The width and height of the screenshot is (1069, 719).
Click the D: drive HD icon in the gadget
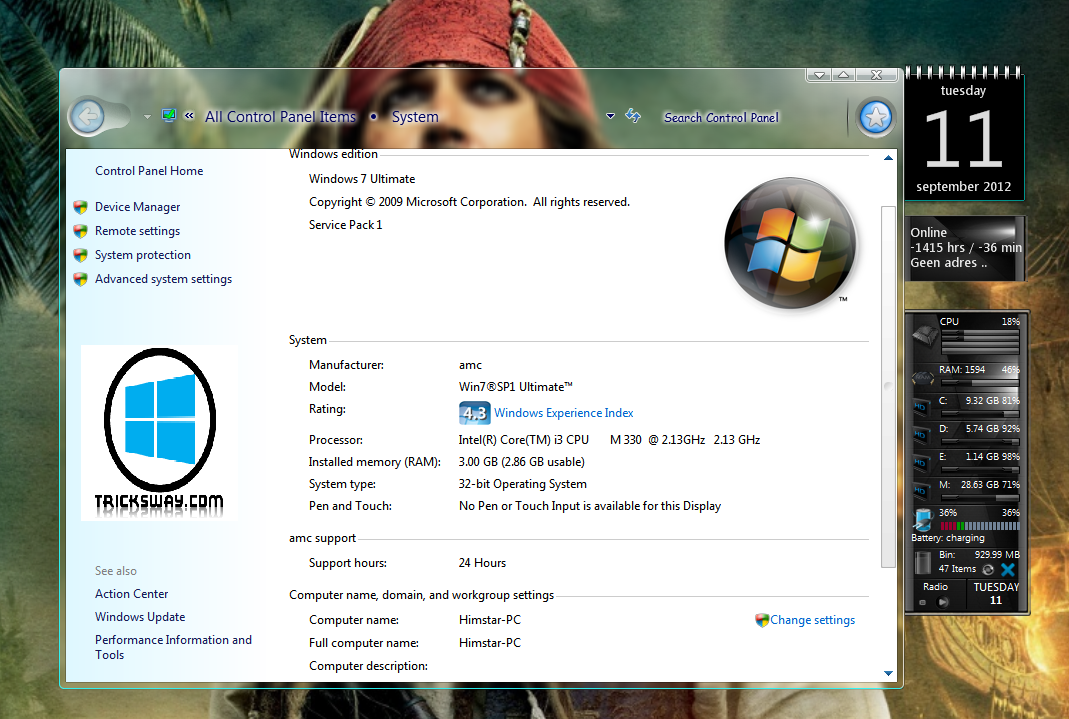[920, 435]
